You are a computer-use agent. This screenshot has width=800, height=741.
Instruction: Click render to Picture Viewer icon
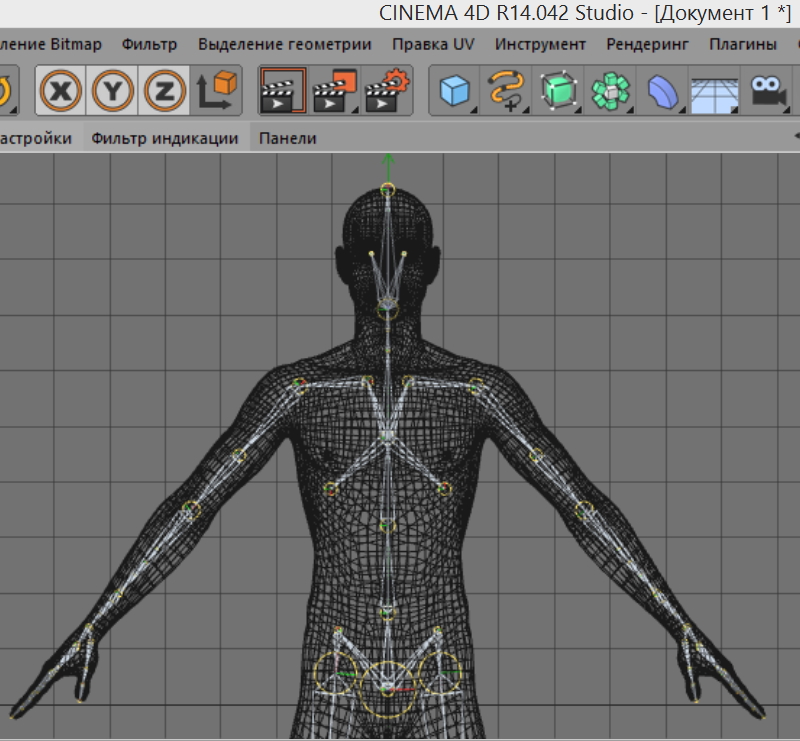(336, 91)
